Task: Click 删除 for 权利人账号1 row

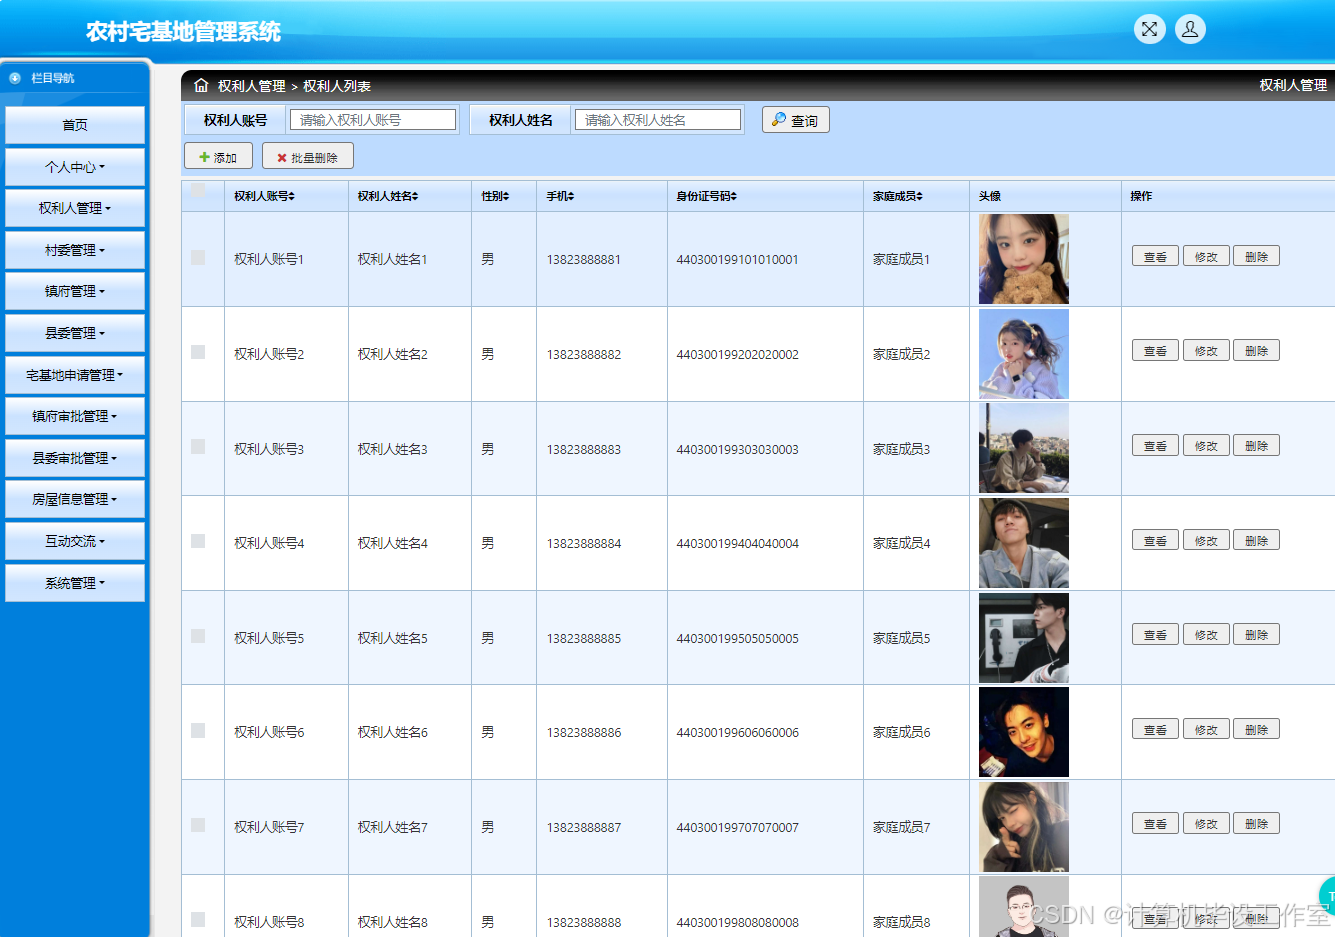Action: [1256, 257]
